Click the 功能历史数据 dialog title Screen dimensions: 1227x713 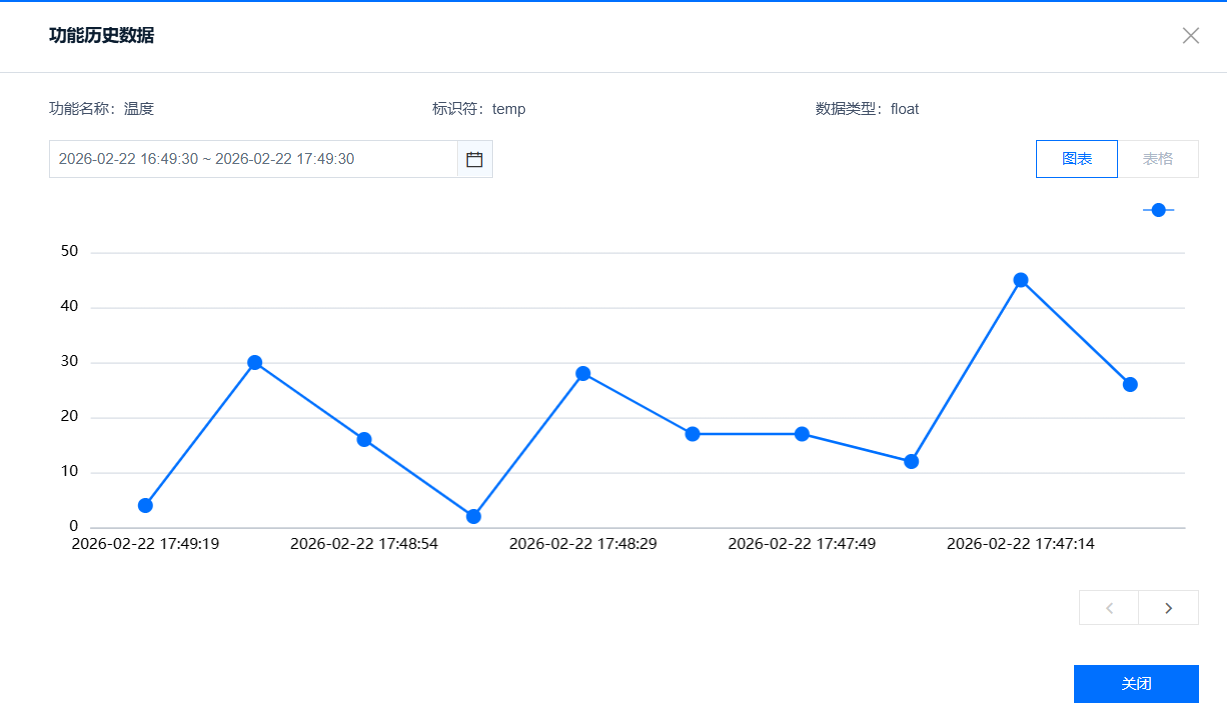(102, 36)
